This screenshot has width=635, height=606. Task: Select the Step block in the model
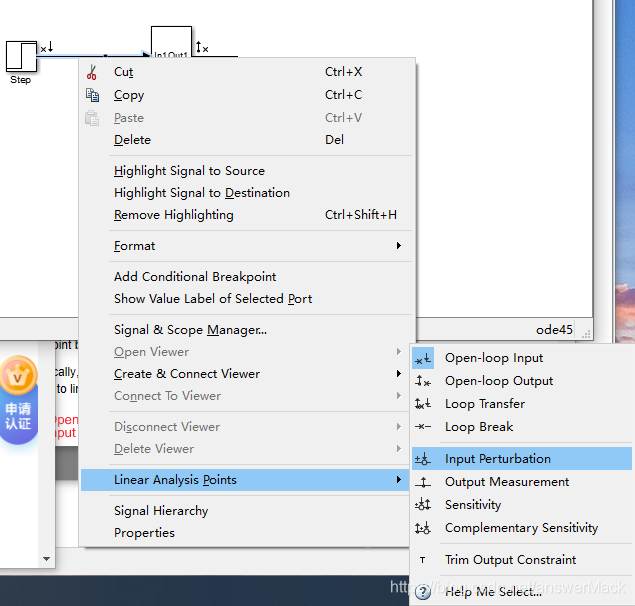tap(21, 56)
